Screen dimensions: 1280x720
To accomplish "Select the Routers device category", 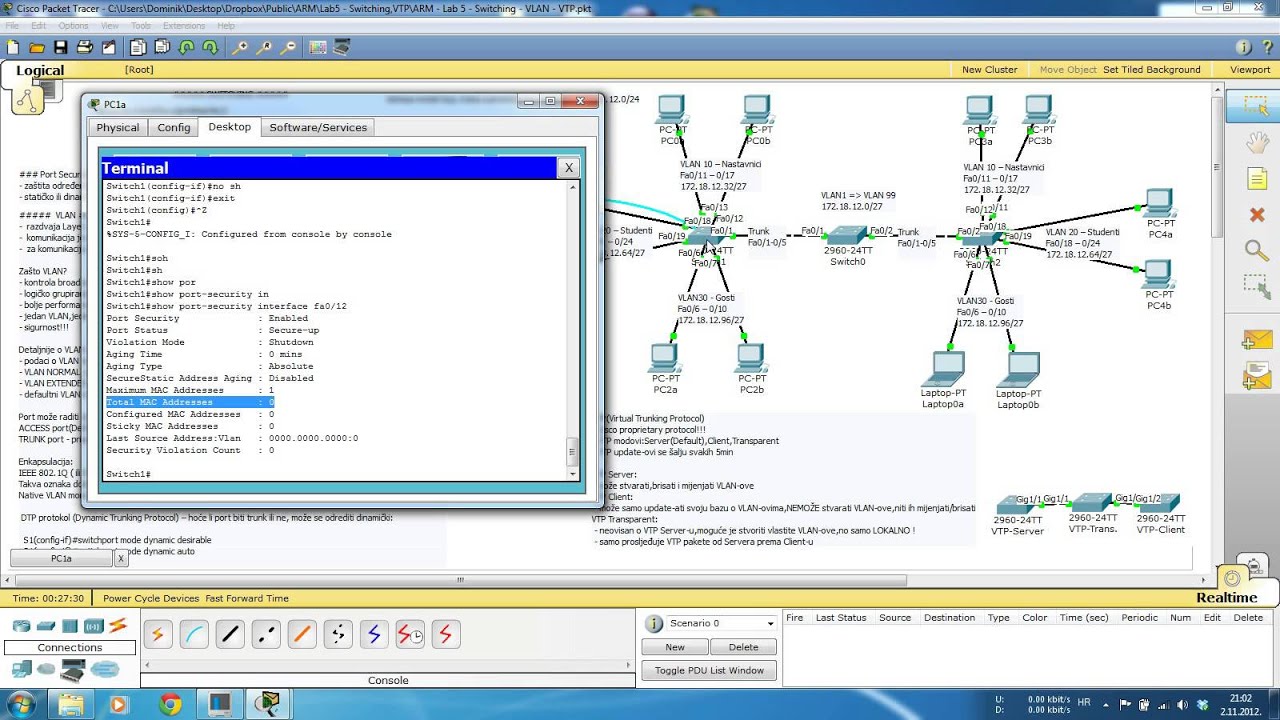I will [21, 626].
